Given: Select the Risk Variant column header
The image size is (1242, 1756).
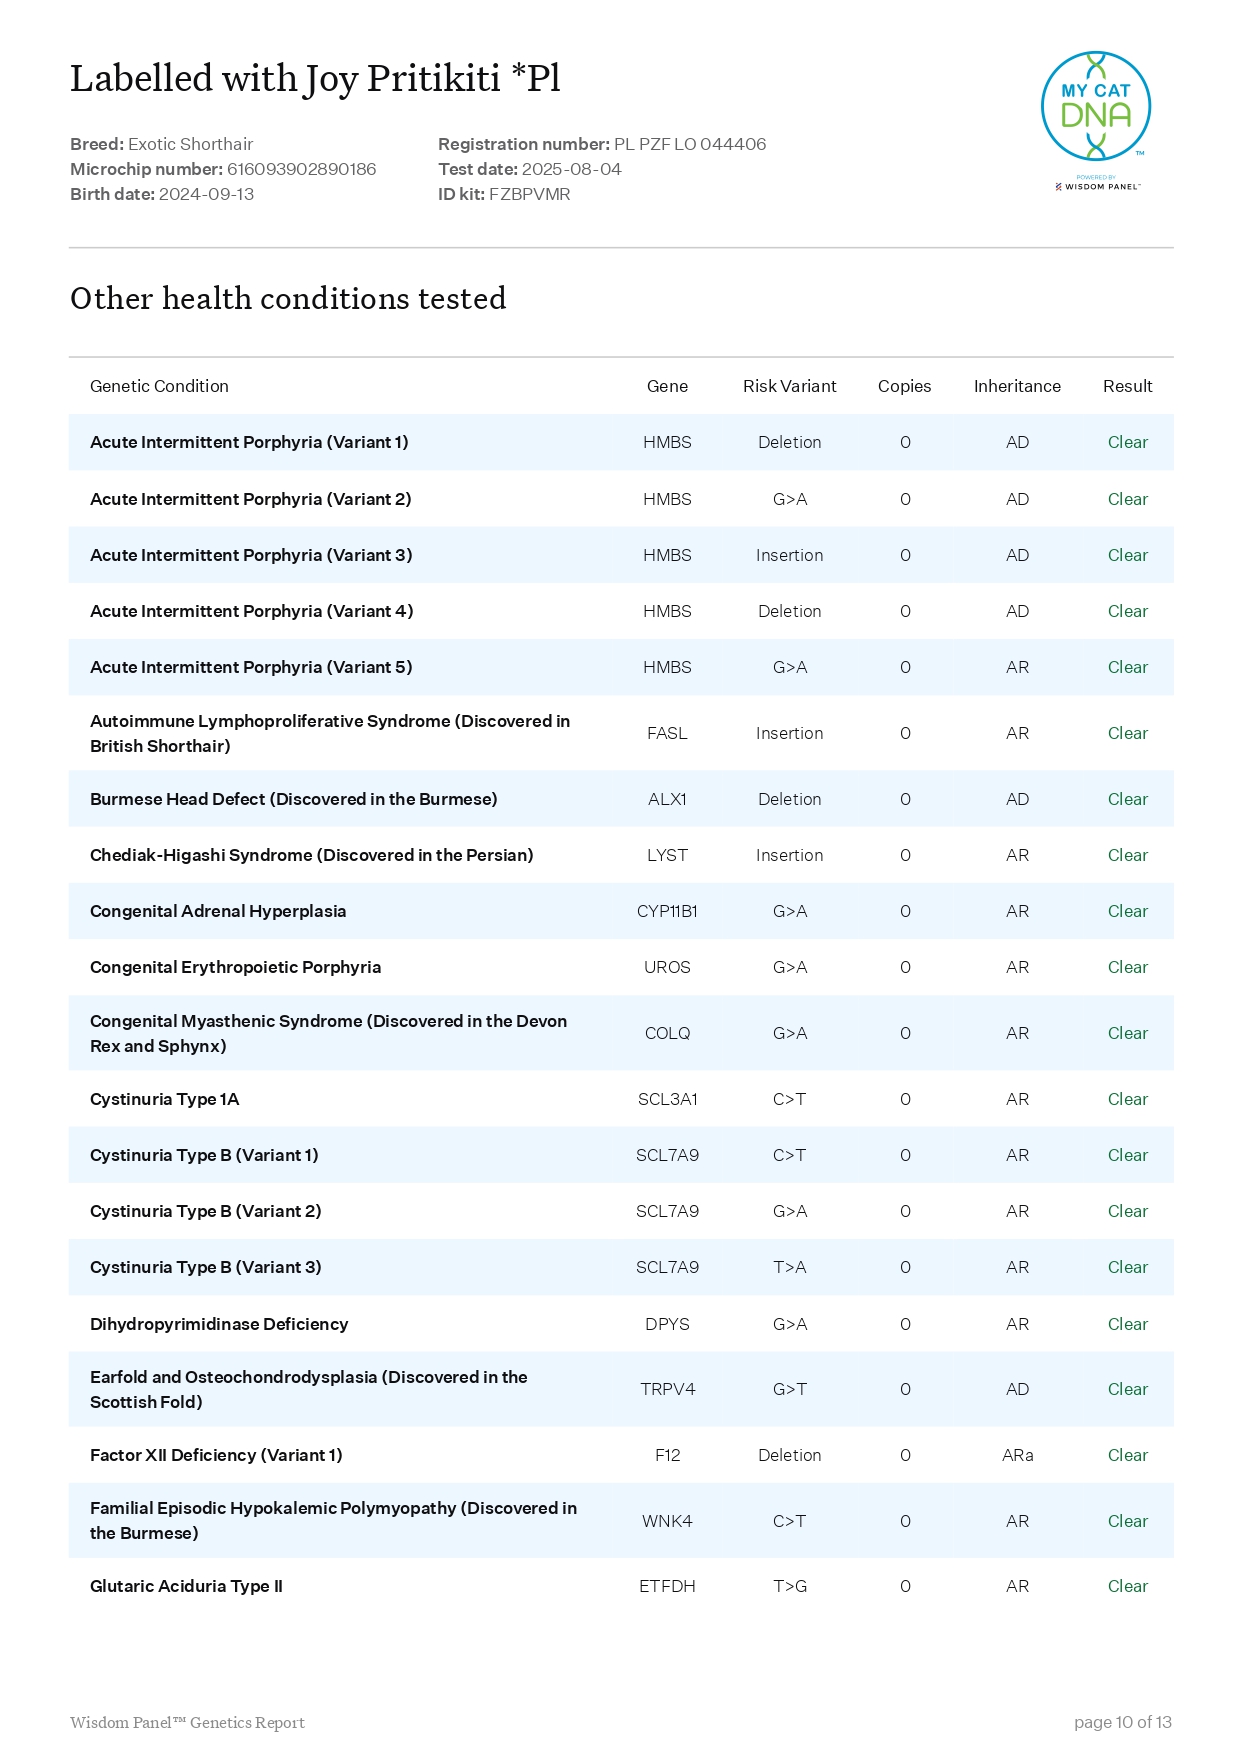Looking at the screenshot, I should 789,386.
